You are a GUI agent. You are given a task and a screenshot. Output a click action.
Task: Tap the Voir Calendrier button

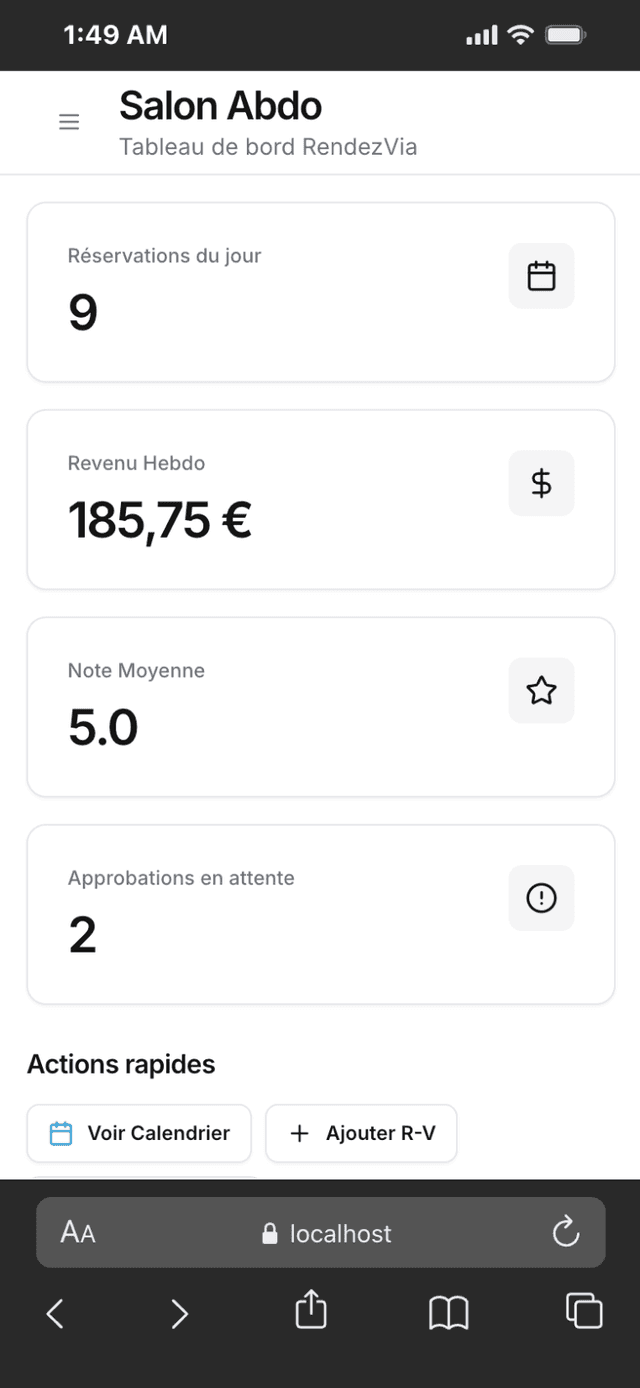tap(139, 1133)
